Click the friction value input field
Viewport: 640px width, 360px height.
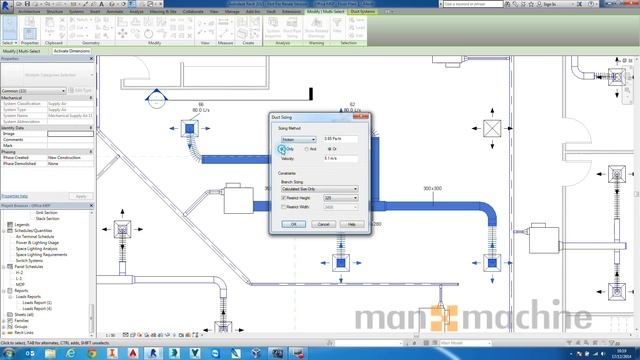340,139
